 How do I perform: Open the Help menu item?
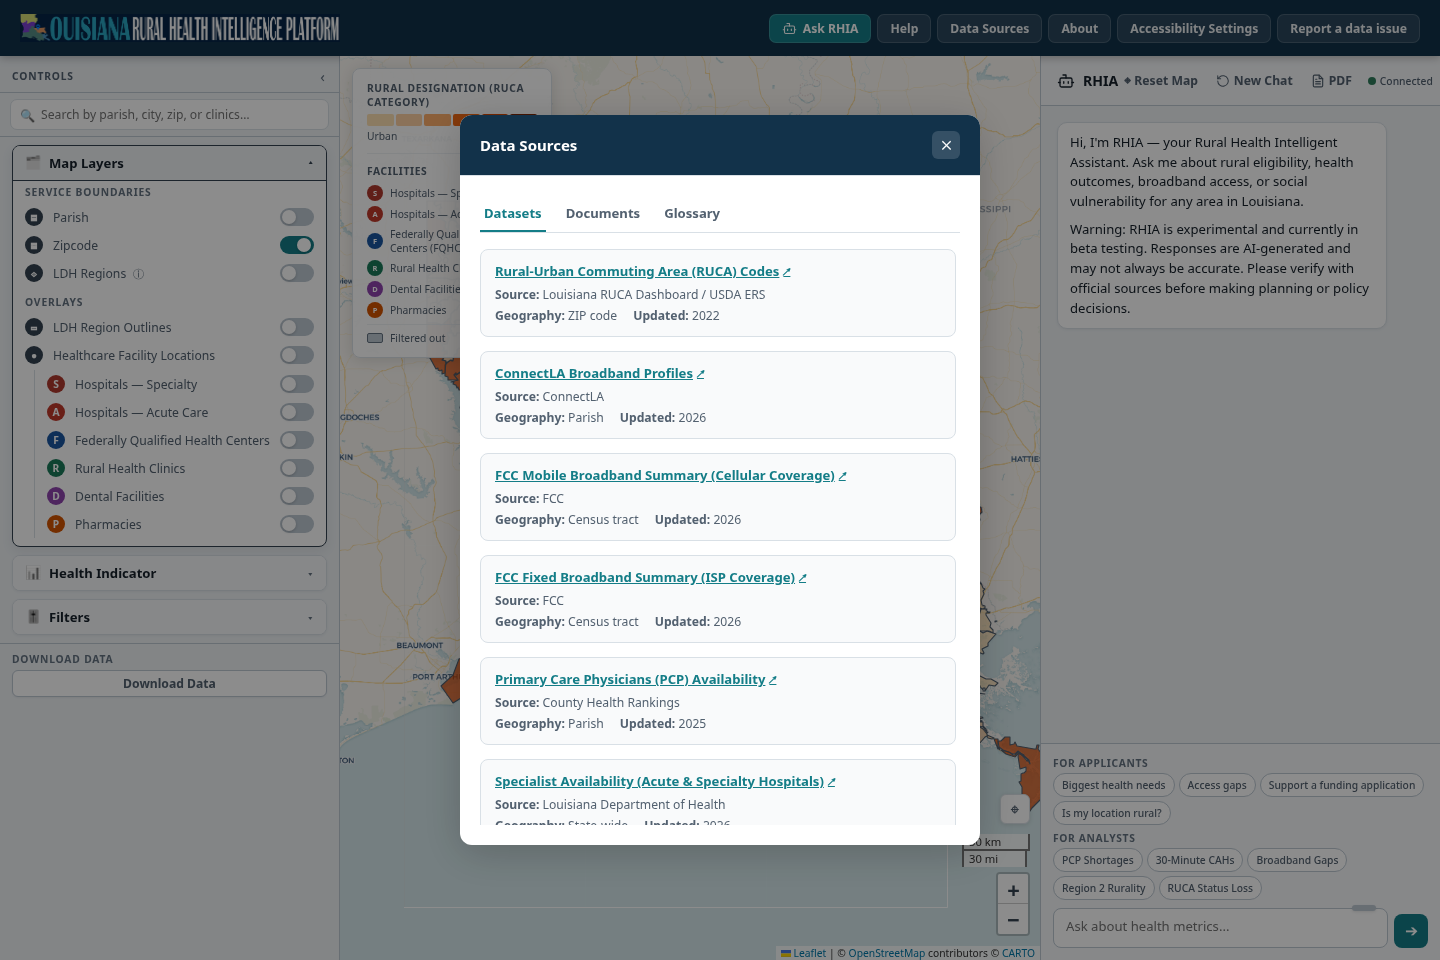point(904,29)
